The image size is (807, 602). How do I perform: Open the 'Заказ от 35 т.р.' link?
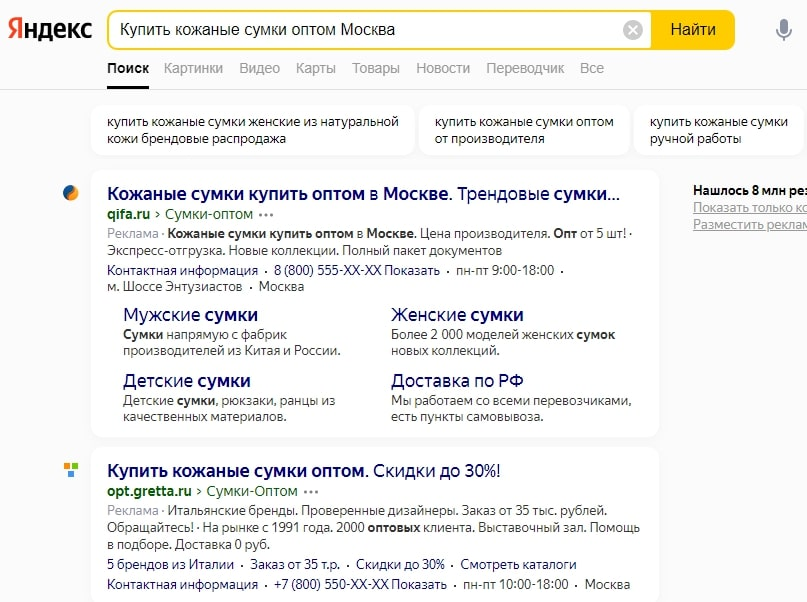295,564
